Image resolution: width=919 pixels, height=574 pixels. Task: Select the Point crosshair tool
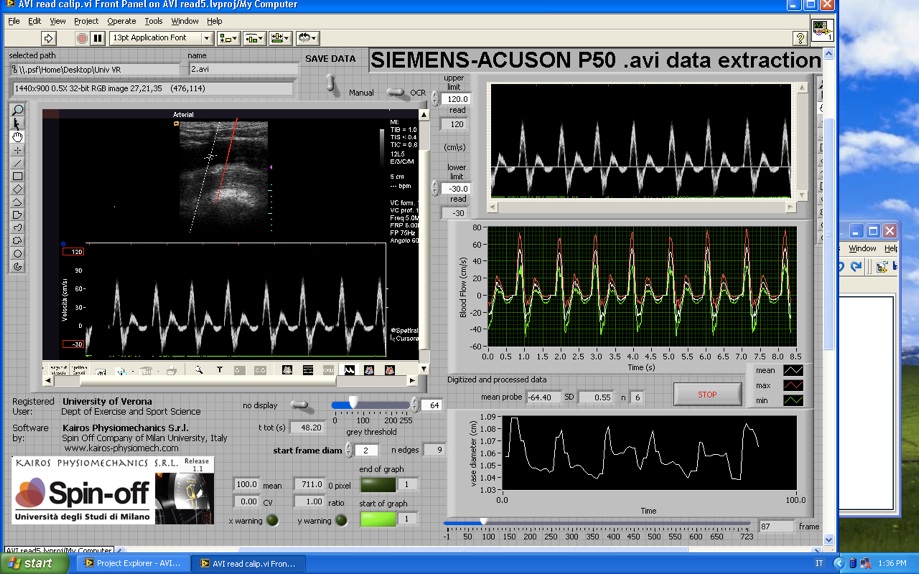click(18, 150)
